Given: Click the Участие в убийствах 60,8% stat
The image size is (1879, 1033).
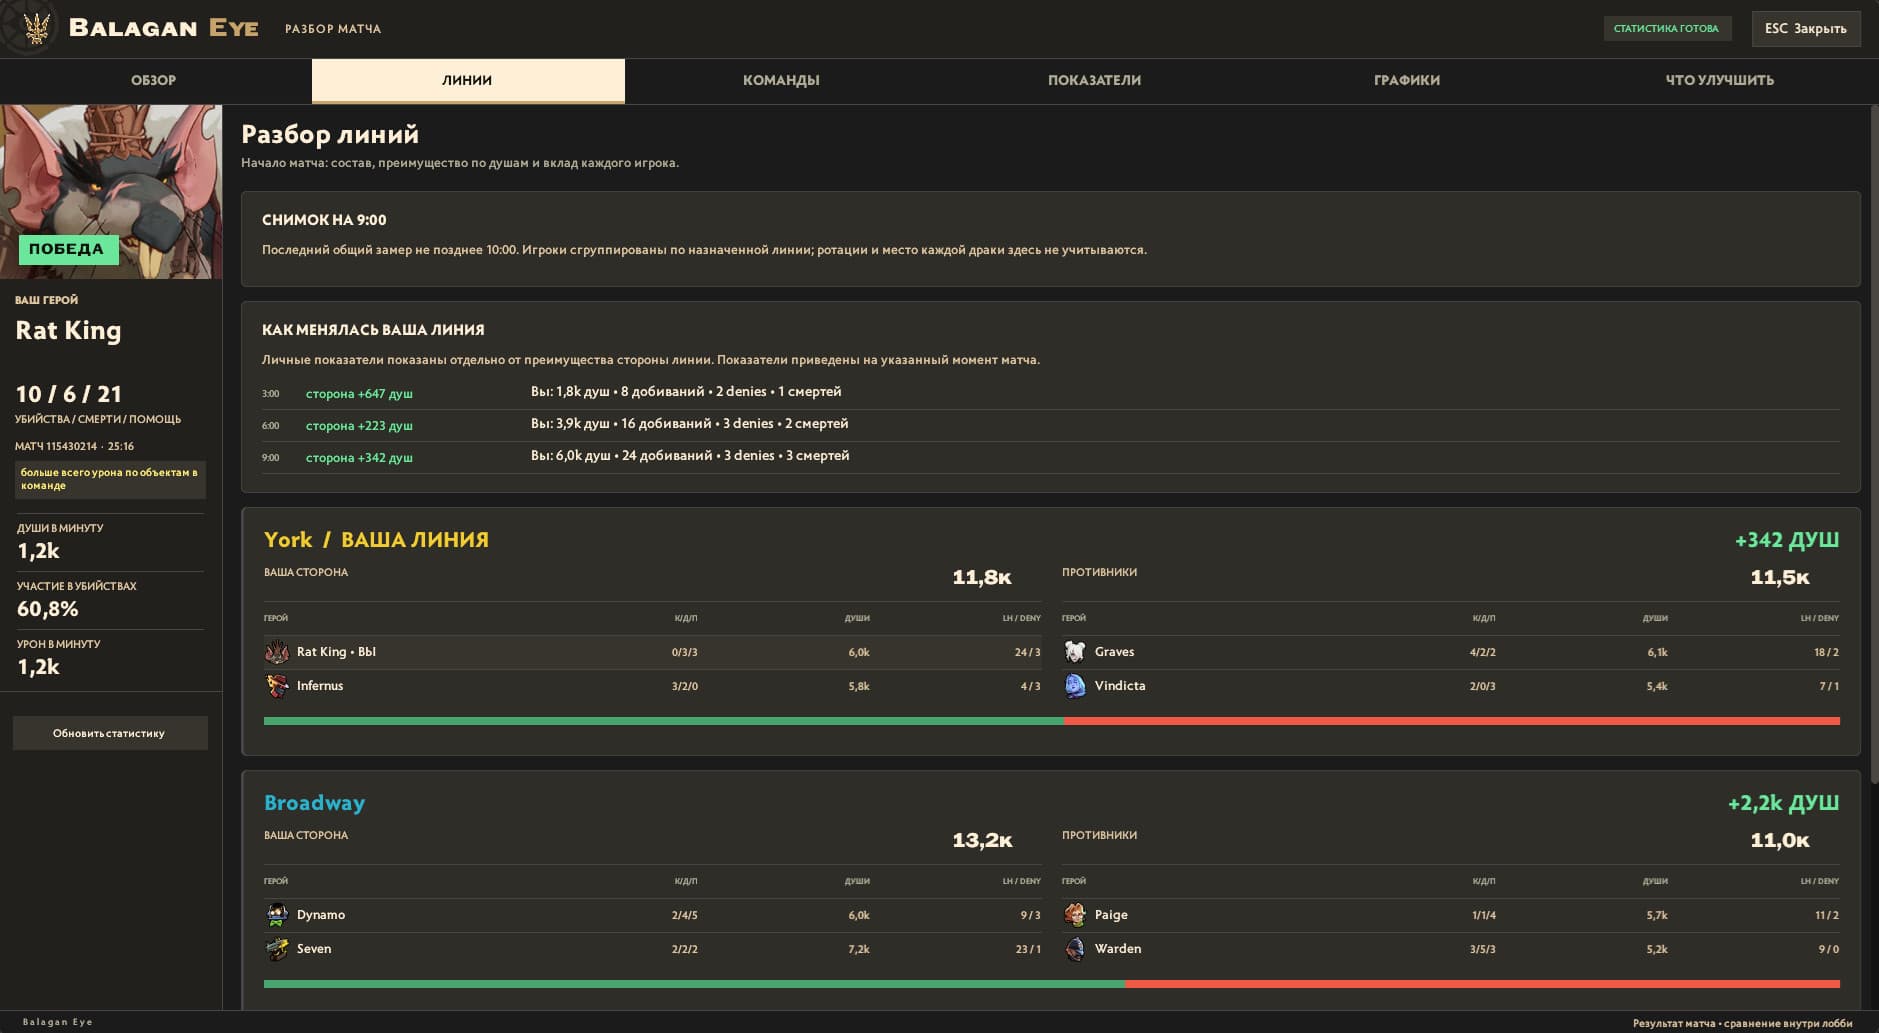Looking at the screenshot, I should [x=110, y=600].
